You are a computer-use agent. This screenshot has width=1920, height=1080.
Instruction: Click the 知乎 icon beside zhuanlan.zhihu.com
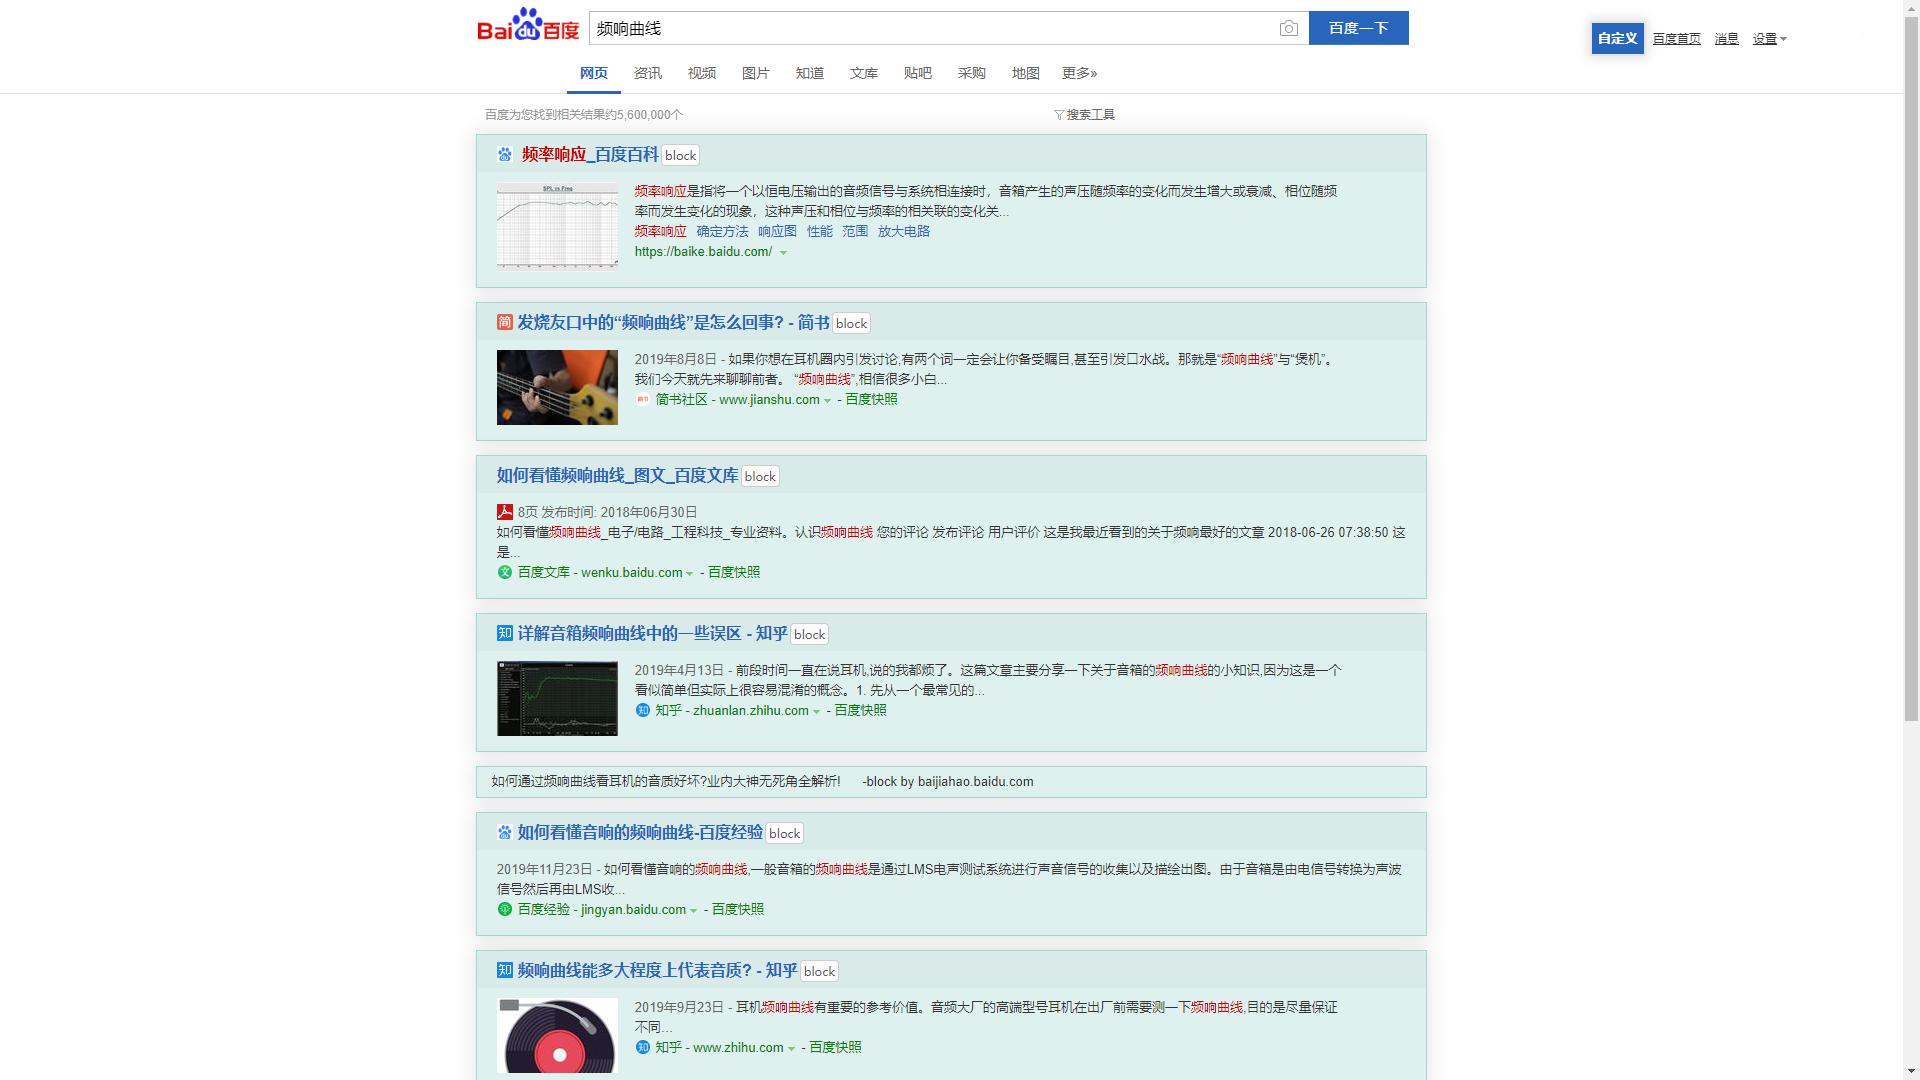coord(641,711)
